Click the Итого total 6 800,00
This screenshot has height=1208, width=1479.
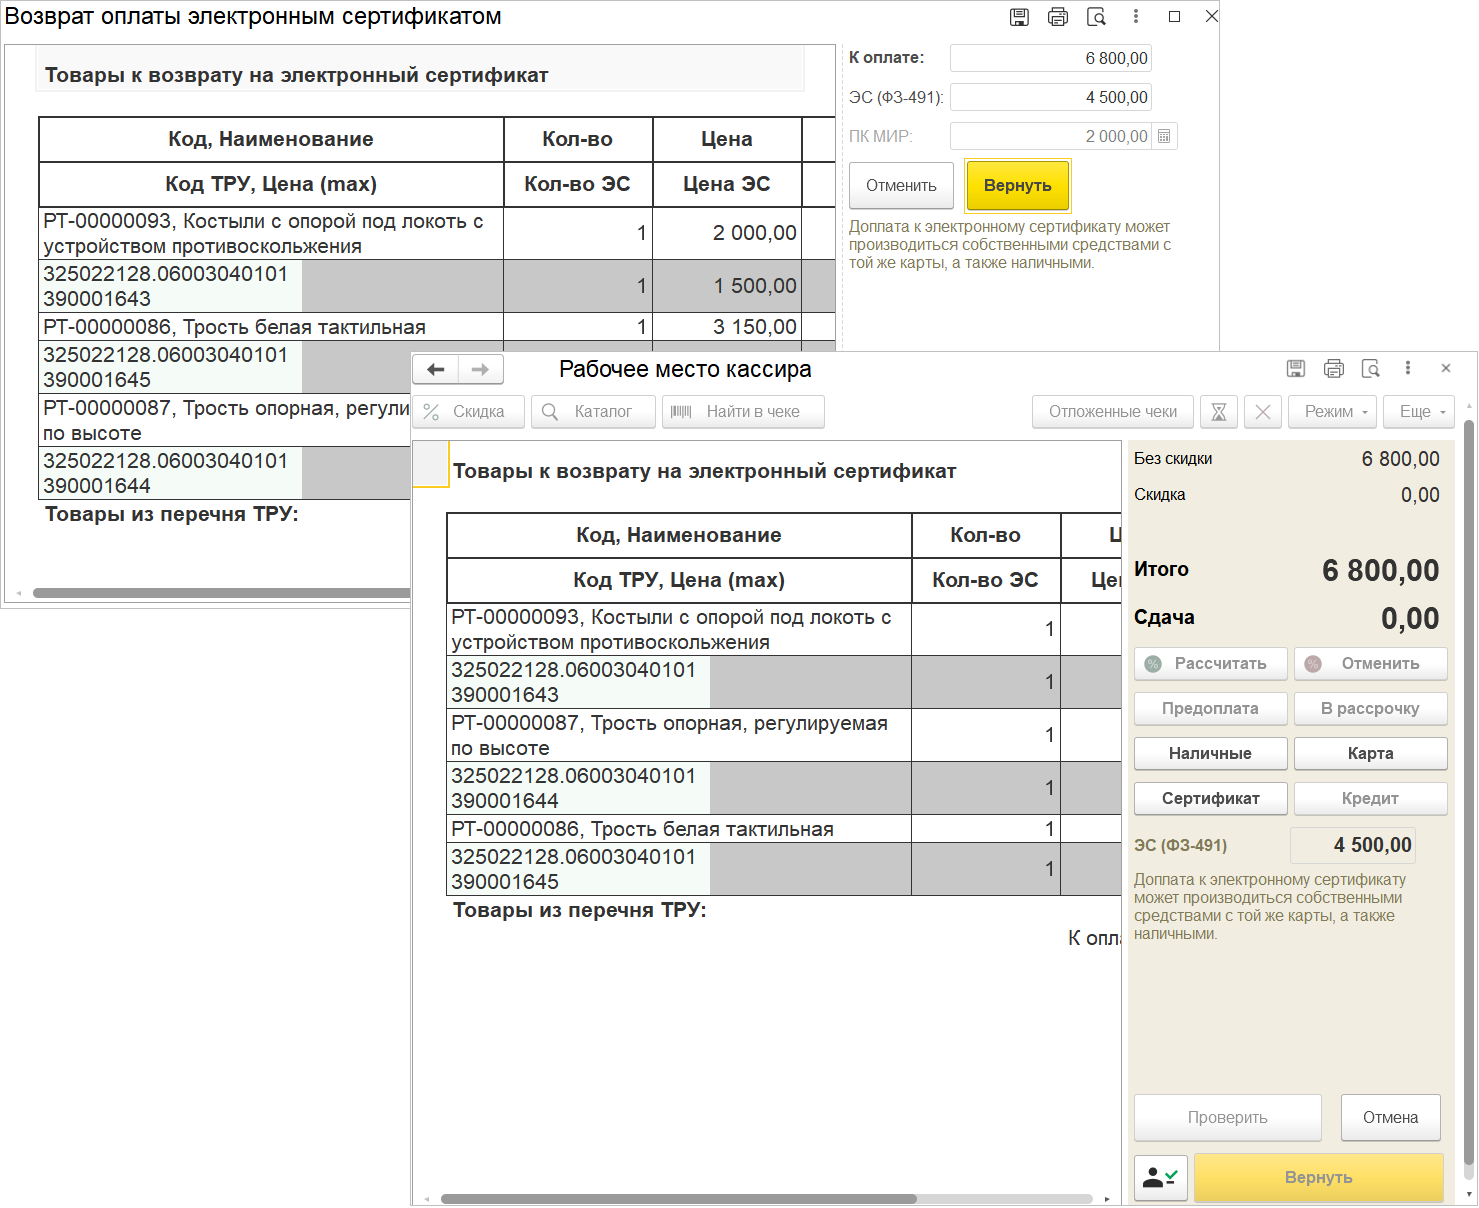(1381, 570)
